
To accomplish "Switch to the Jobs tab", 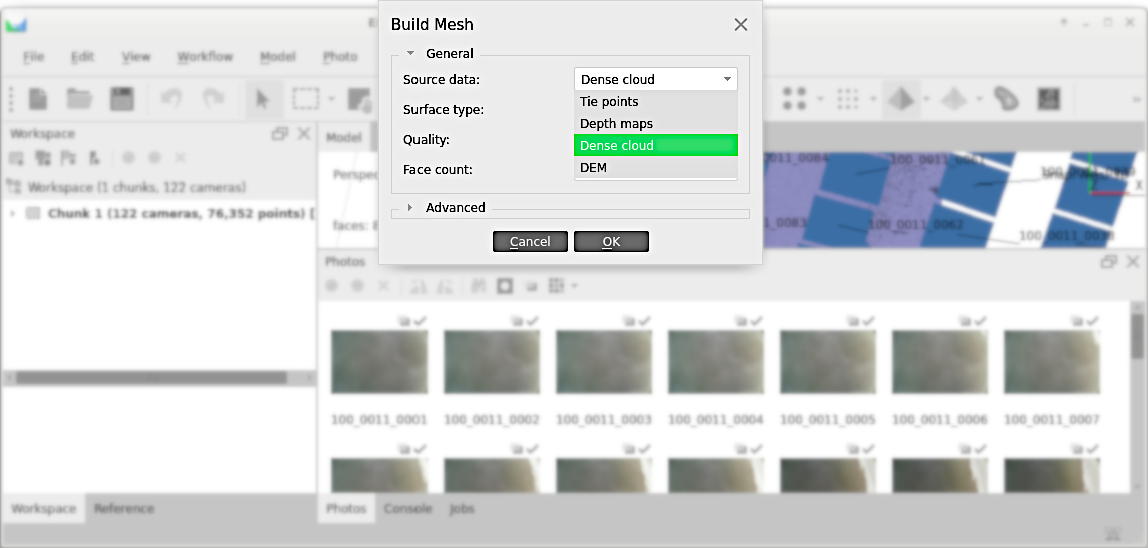I will point(462,508).
